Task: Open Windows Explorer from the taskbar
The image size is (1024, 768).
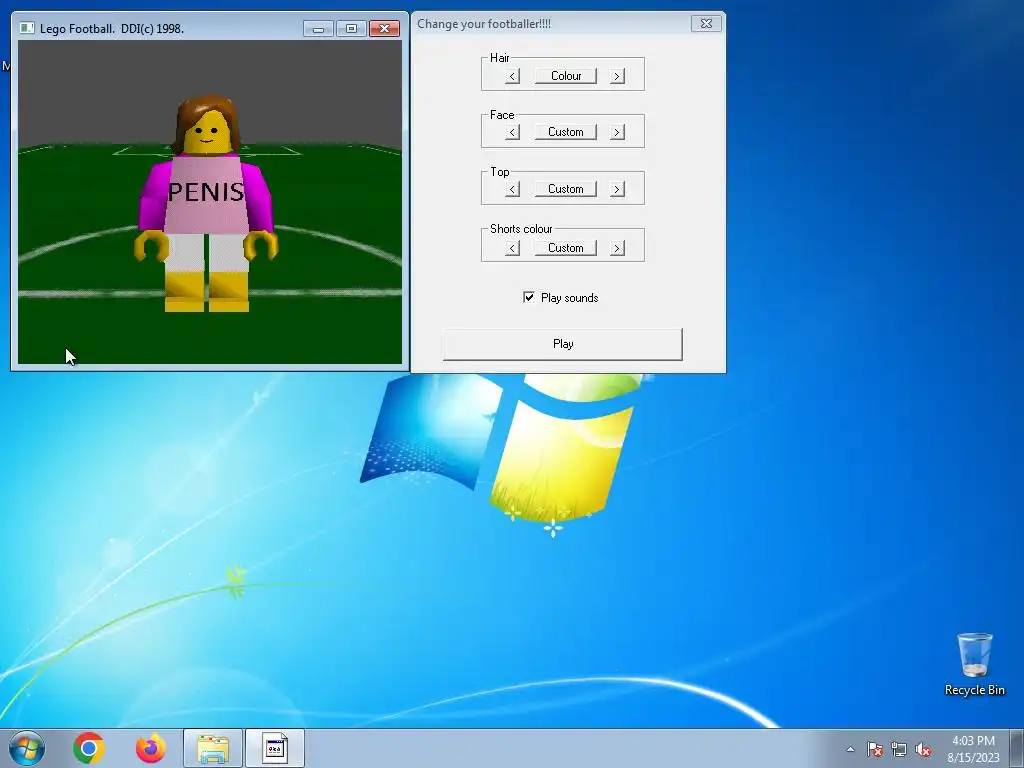Action: click(213, 748)
